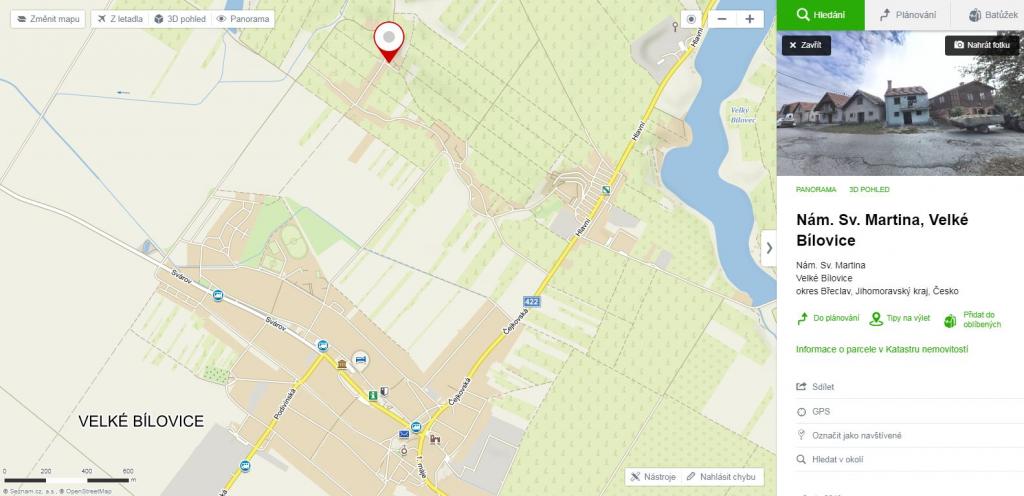Switch to Z letadla aerial view

[x=120, y=19]
